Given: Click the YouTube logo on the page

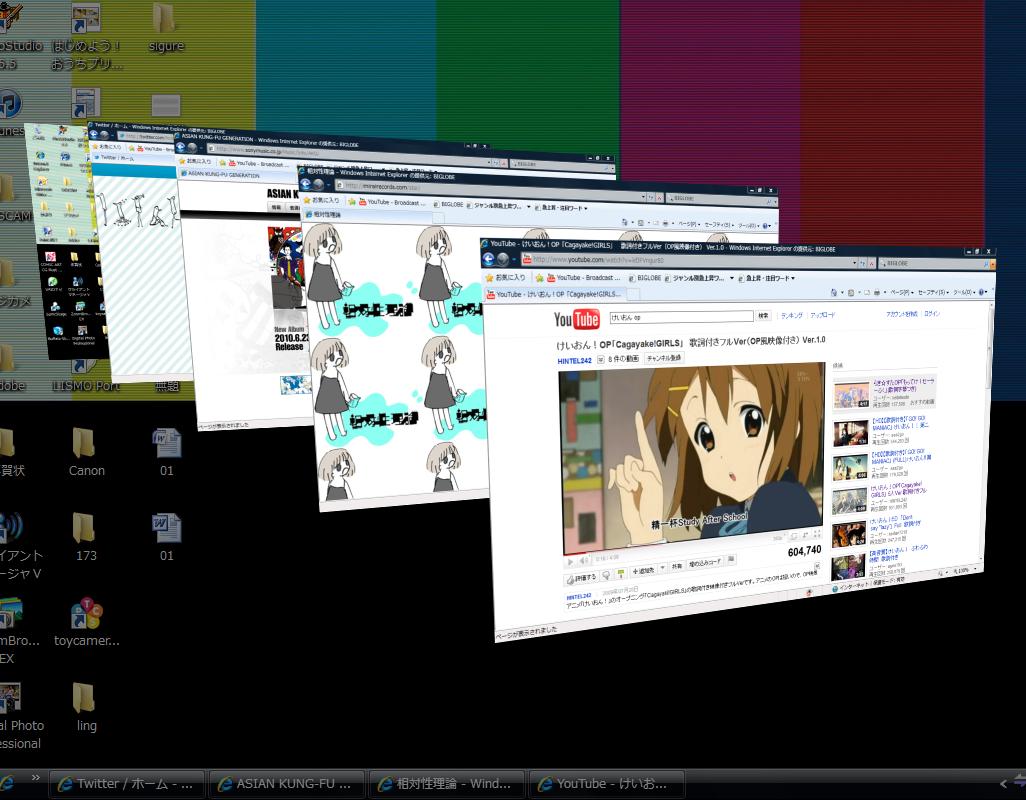Looking at the screenshot, I should point(576,319).
